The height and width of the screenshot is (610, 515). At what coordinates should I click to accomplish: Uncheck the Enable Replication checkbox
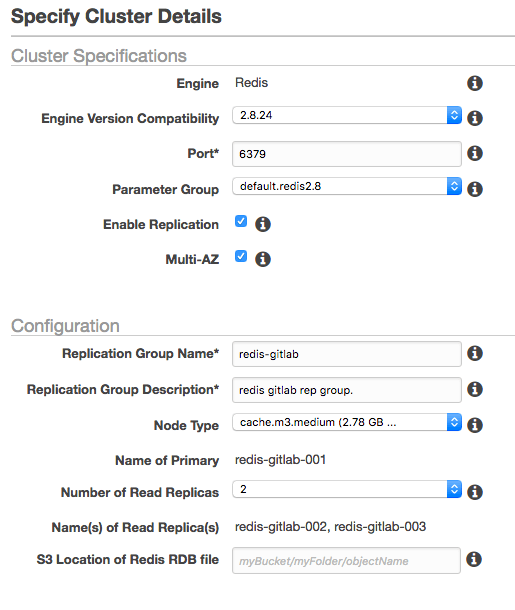click(x=241, y=221)
